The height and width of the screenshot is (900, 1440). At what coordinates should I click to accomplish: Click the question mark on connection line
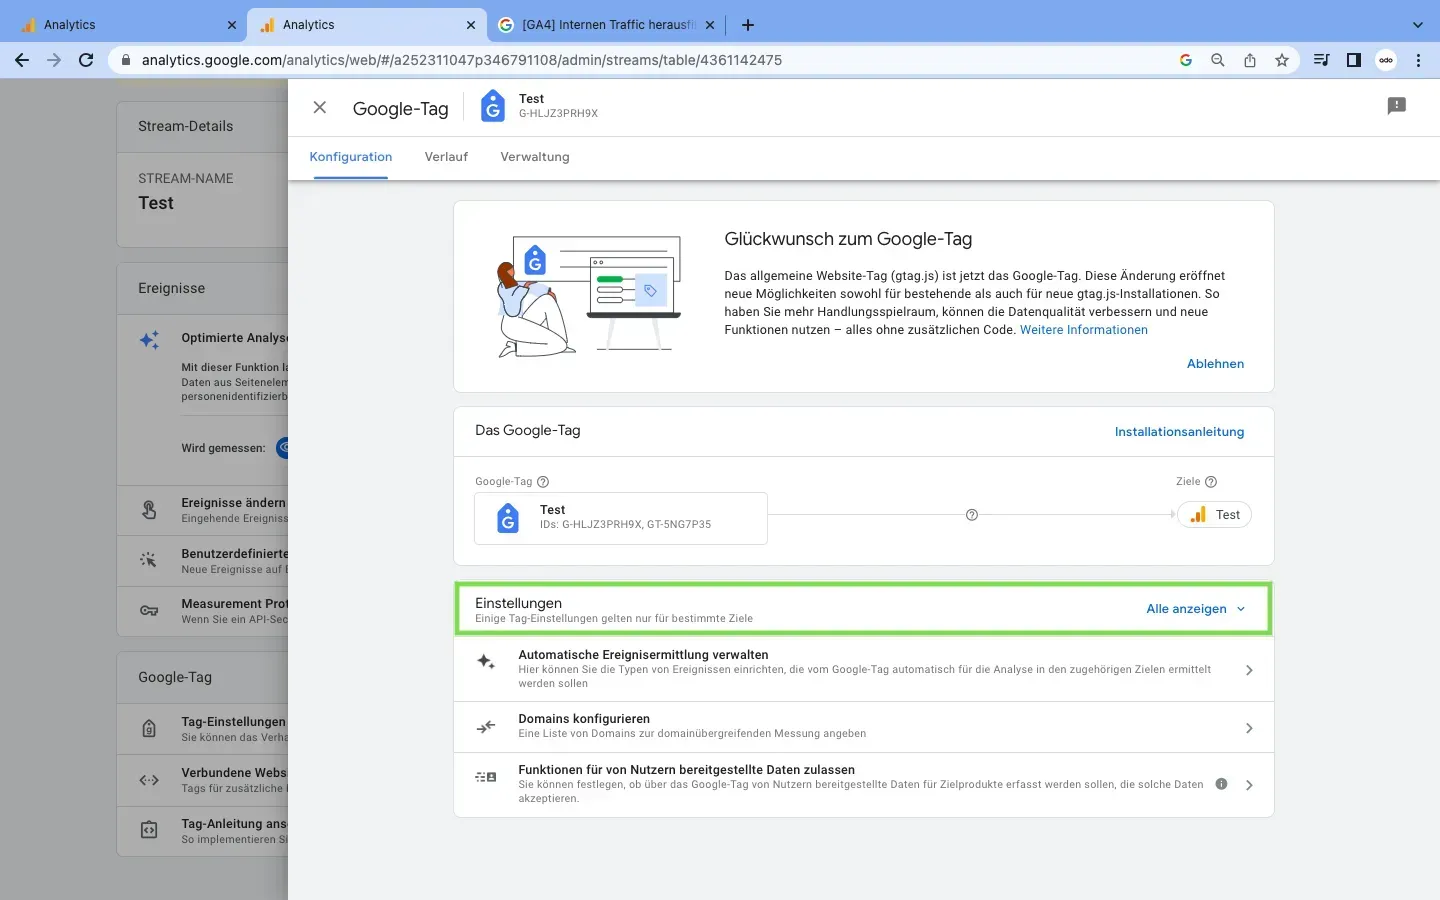972,515
